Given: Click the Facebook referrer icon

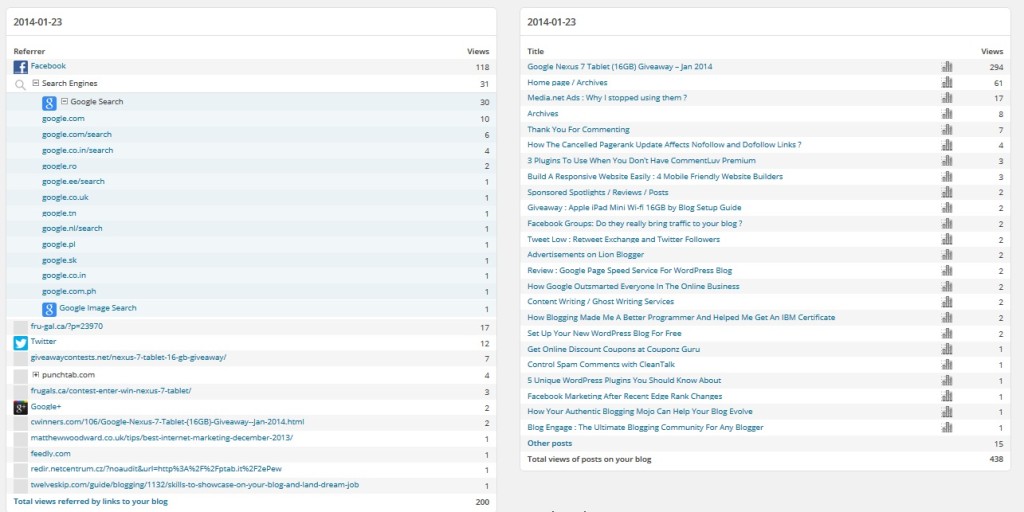Looking at the screenshot, I should [x=20, y=67].
